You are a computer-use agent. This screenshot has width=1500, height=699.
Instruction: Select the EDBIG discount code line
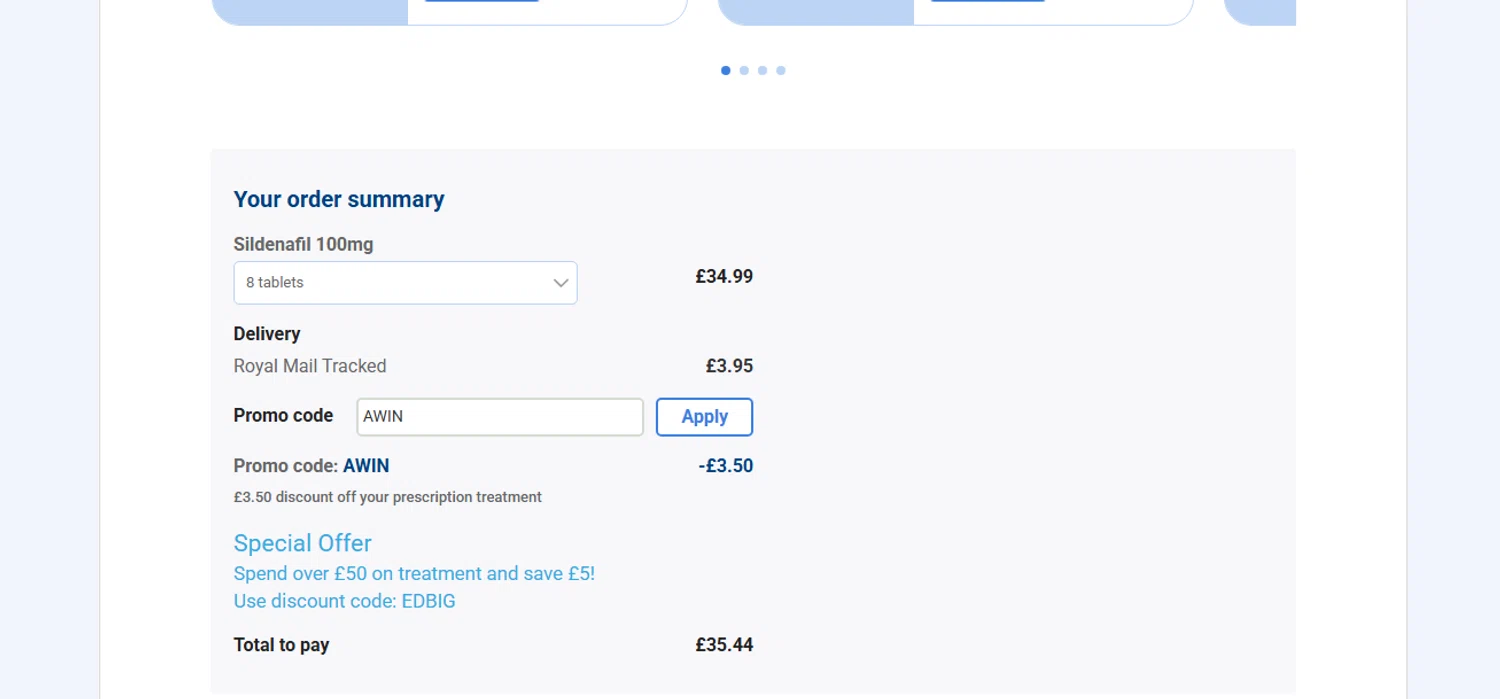pyautogui.click(x=344, y=601)
